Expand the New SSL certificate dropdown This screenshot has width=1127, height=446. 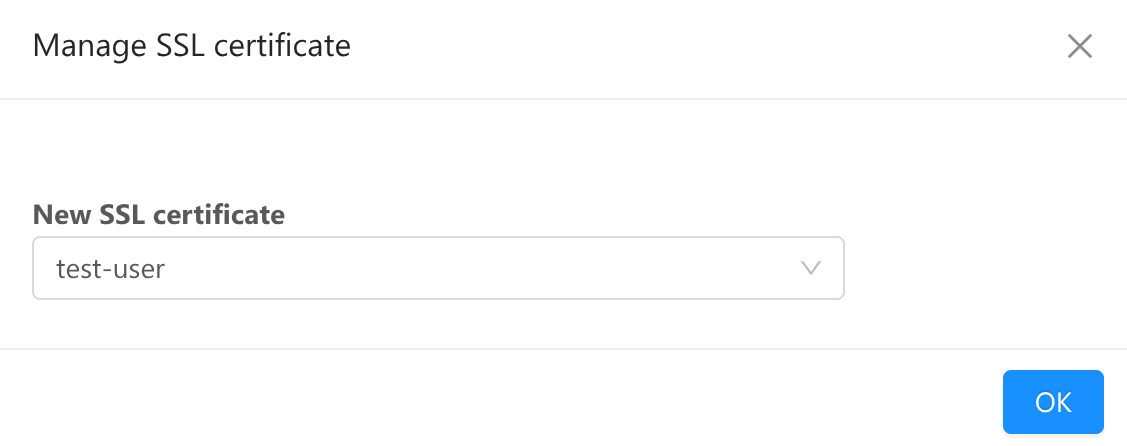coord(438,268)
